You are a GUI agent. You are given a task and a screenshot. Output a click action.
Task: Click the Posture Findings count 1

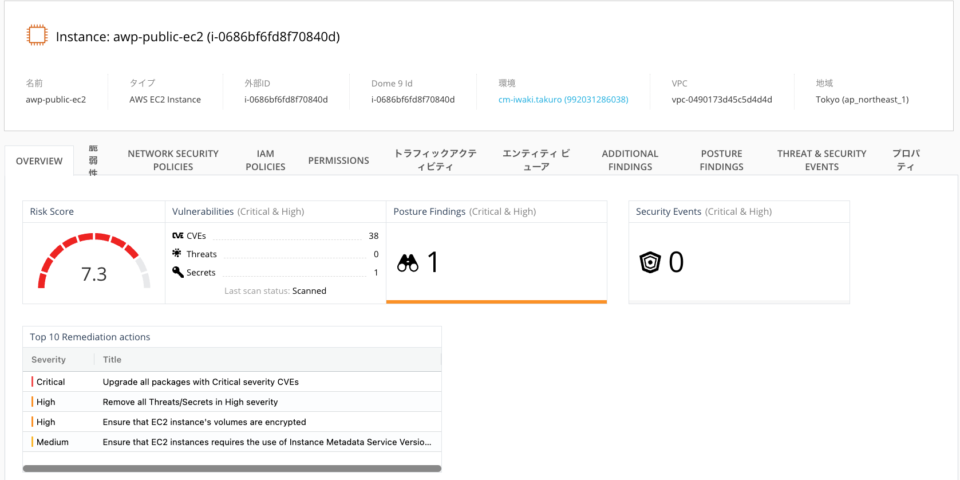[x=433, y=263]
